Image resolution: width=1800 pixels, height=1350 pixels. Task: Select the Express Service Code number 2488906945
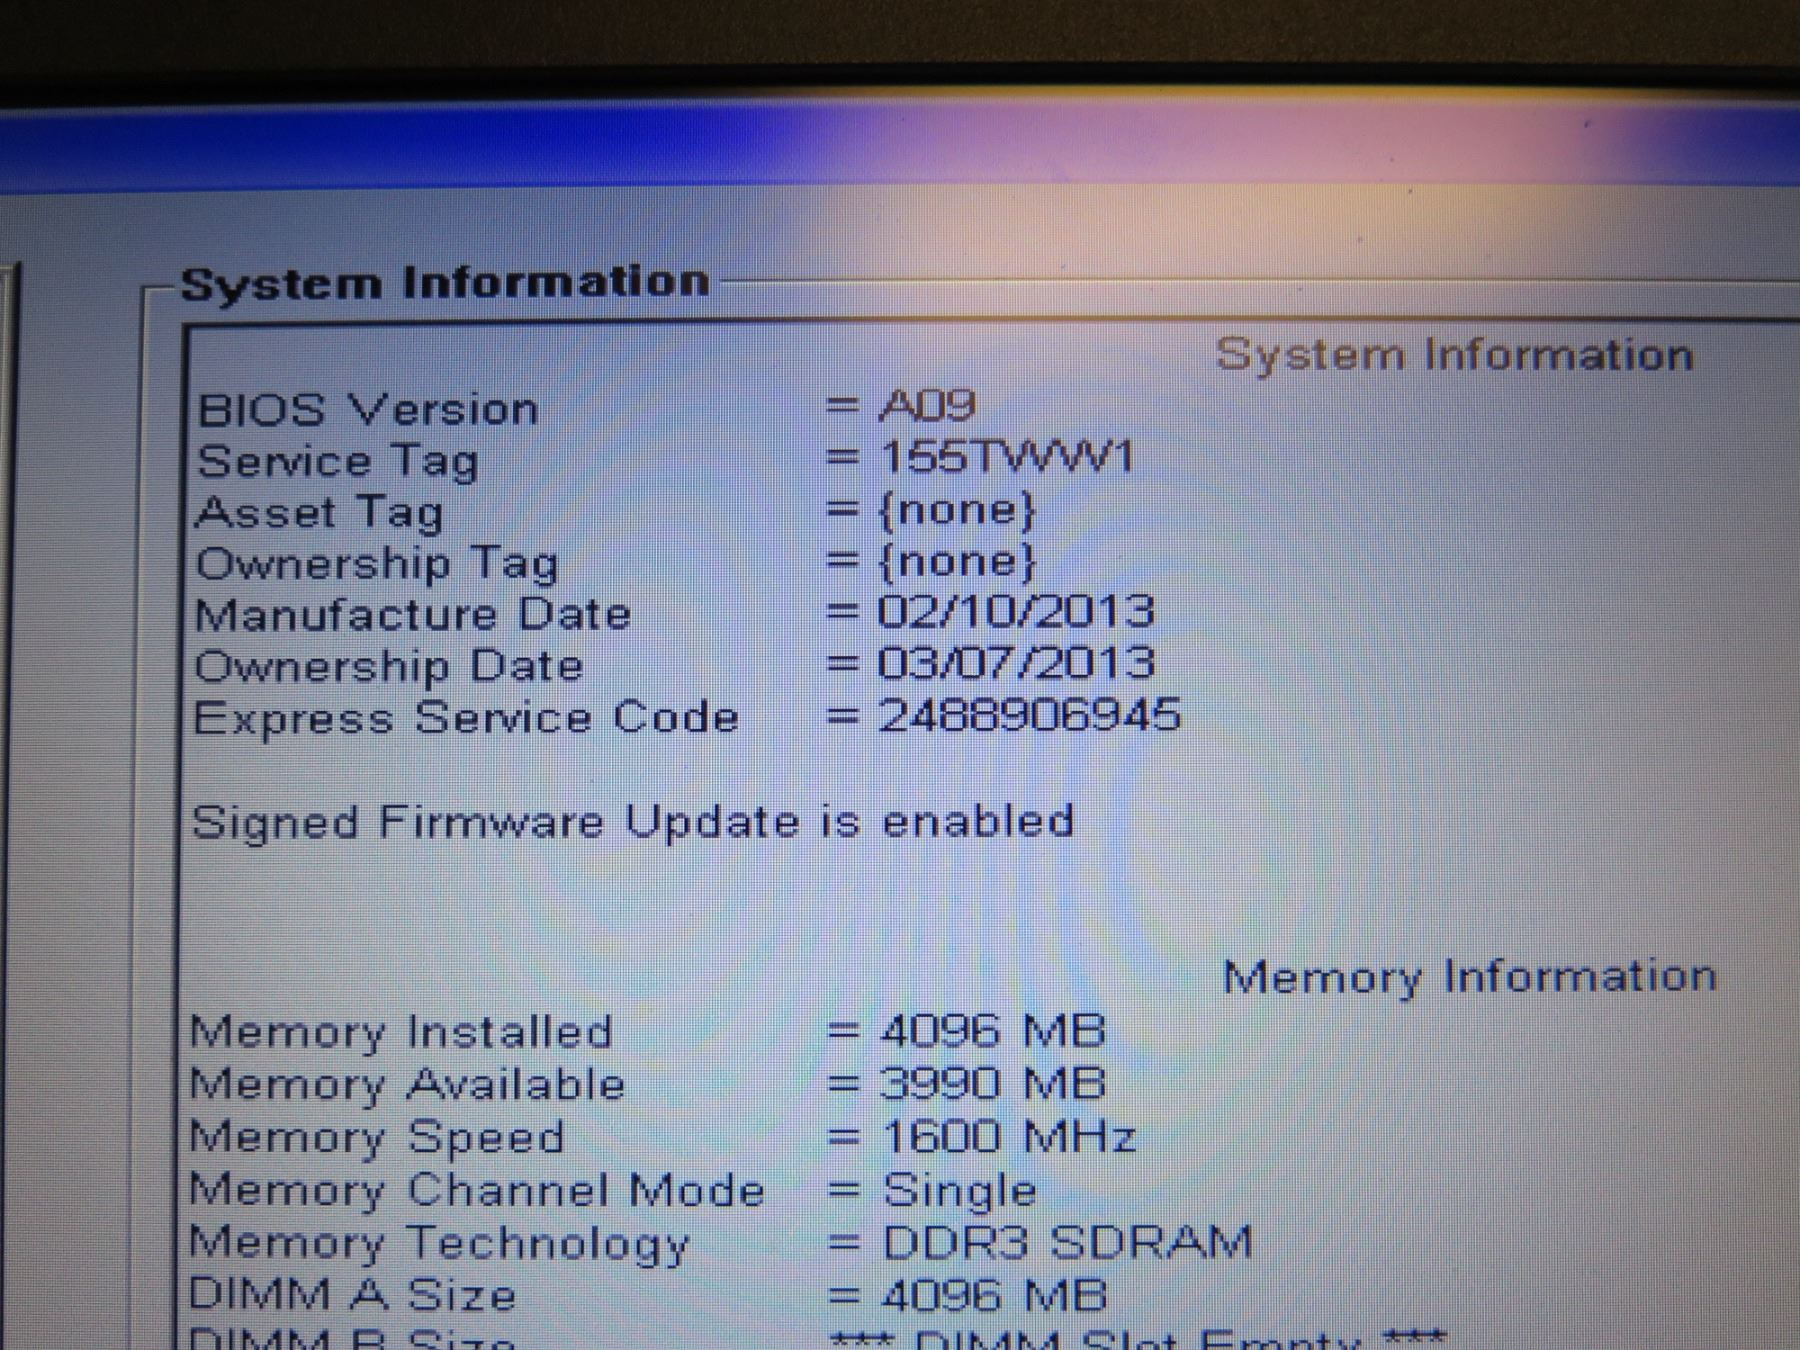click(x=1029, y=716)
